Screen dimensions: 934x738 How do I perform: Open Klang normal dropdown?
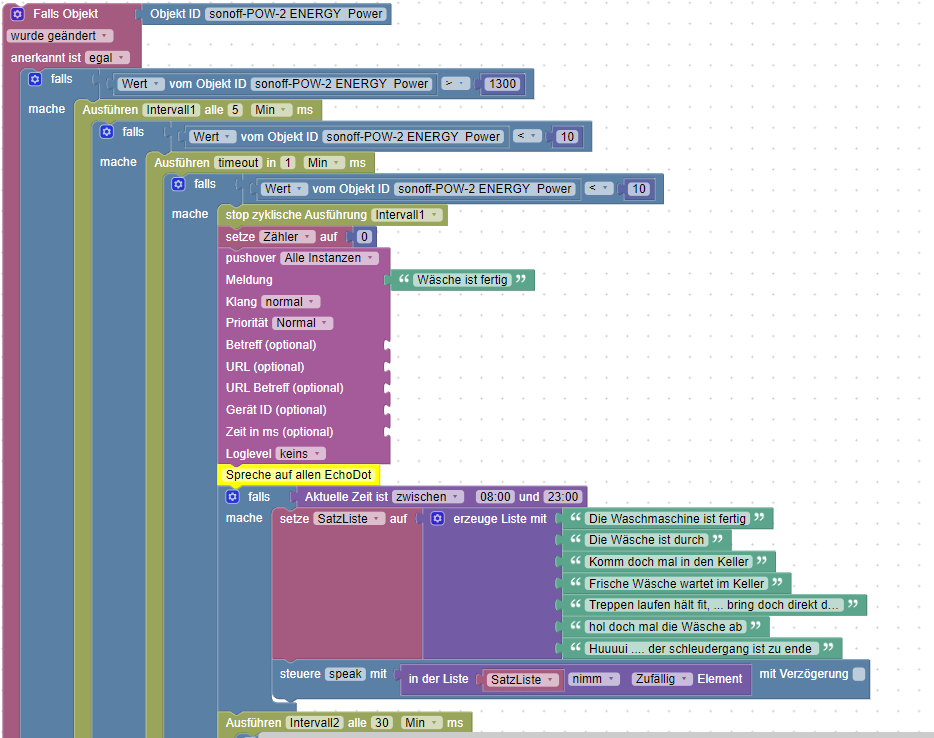pyautogui.click(x=291, y=302)
